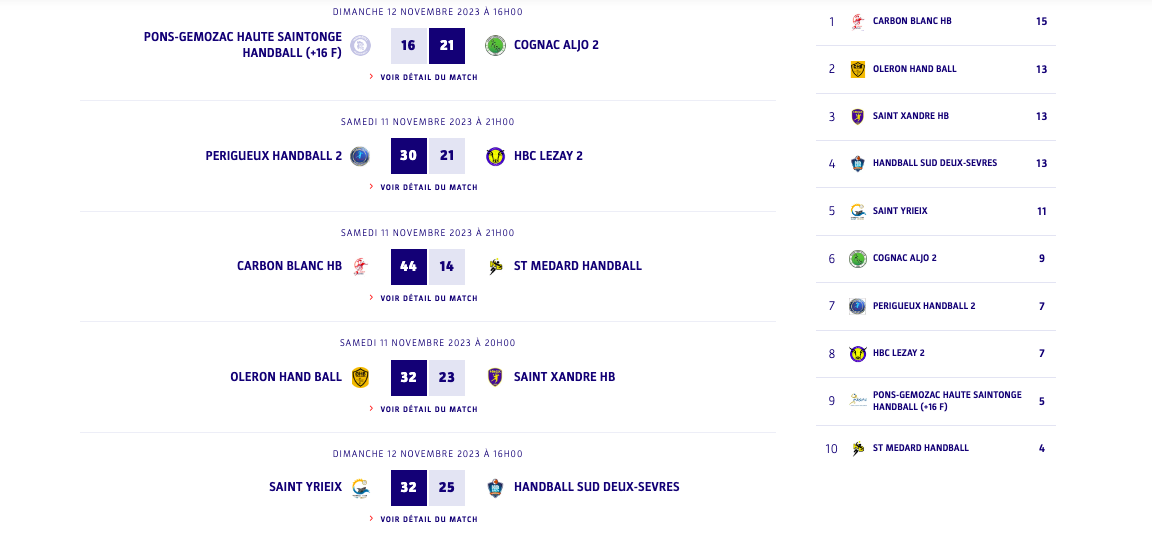
Task: Select Carbon Blanc HB in standings
Action: pos(912,21)
